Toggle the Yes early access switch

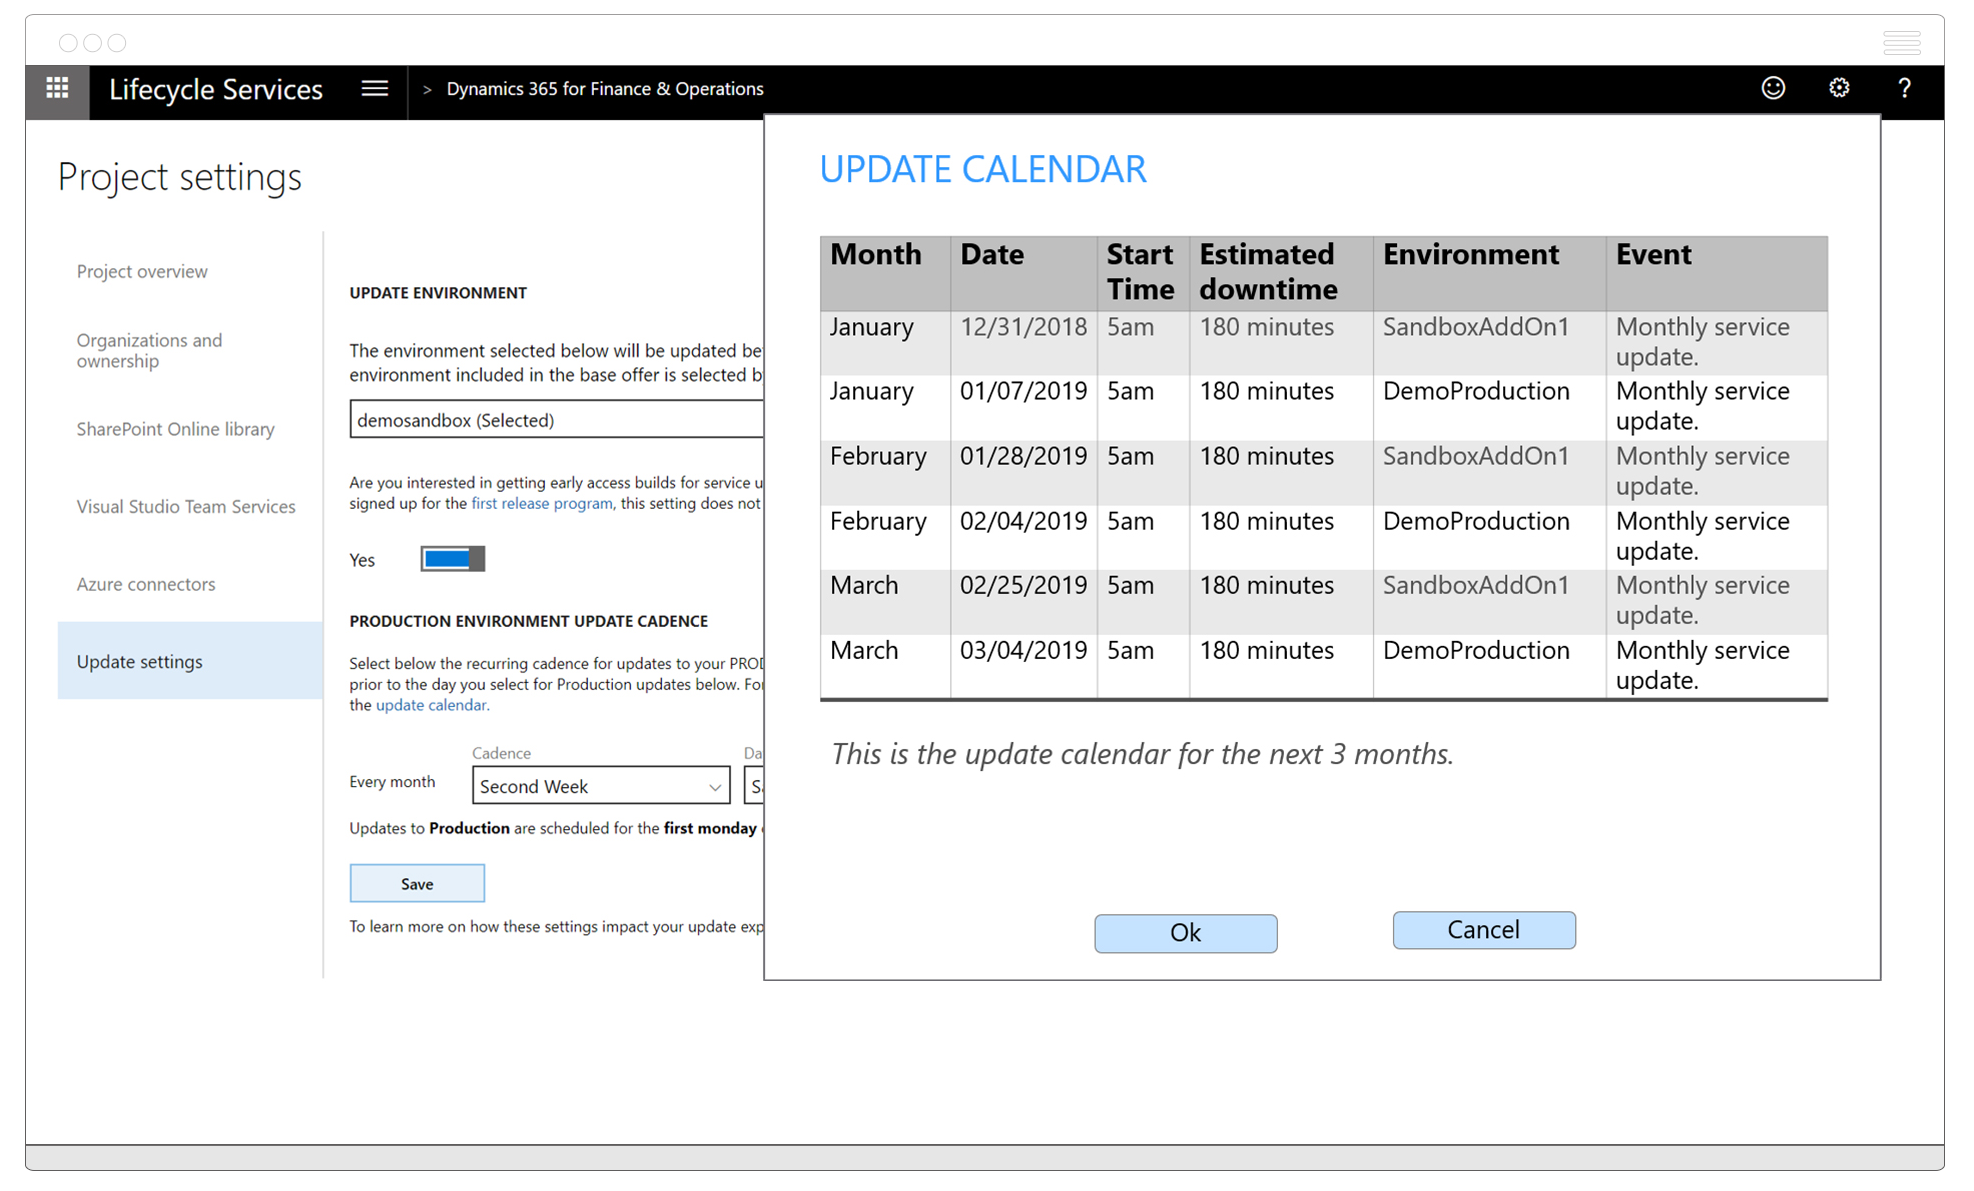point(453,559)
